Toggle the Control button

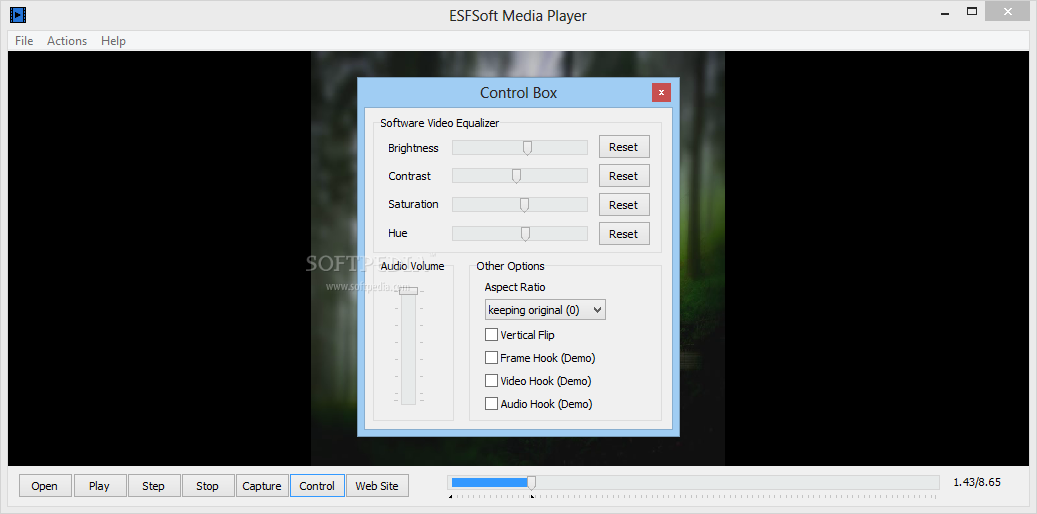(317, 486)
